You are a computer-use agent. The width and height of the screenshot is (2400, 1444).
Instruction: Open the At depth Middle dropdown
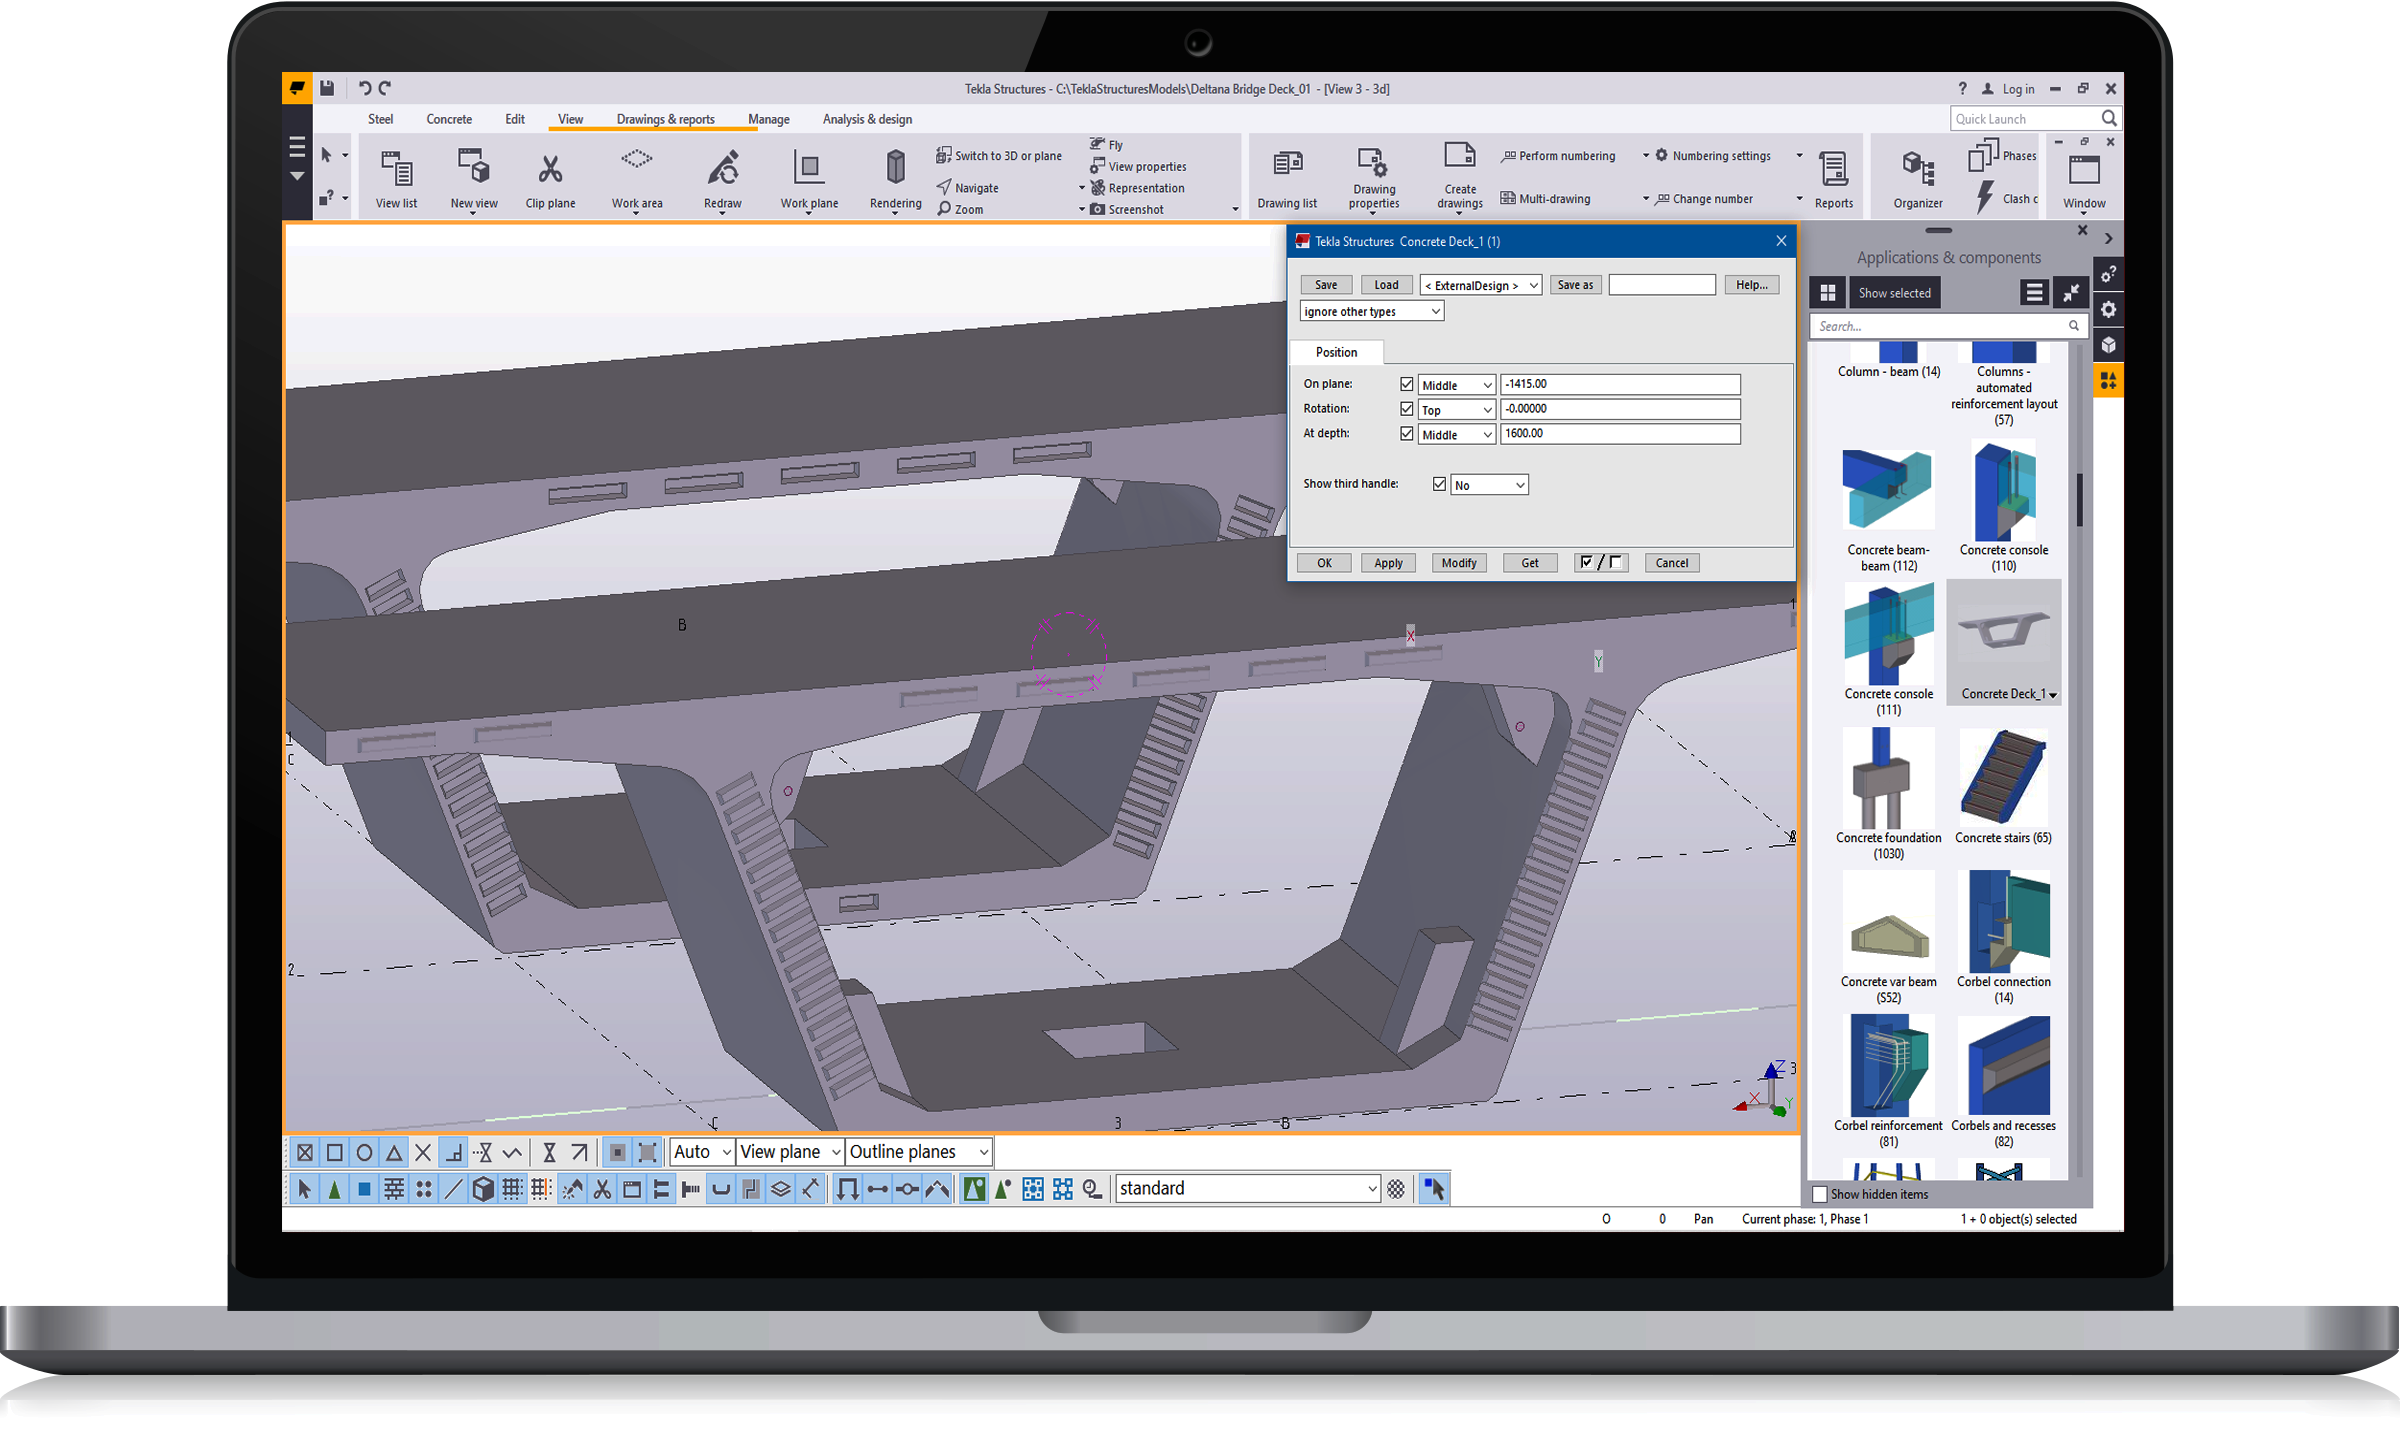pos(1456,435)
